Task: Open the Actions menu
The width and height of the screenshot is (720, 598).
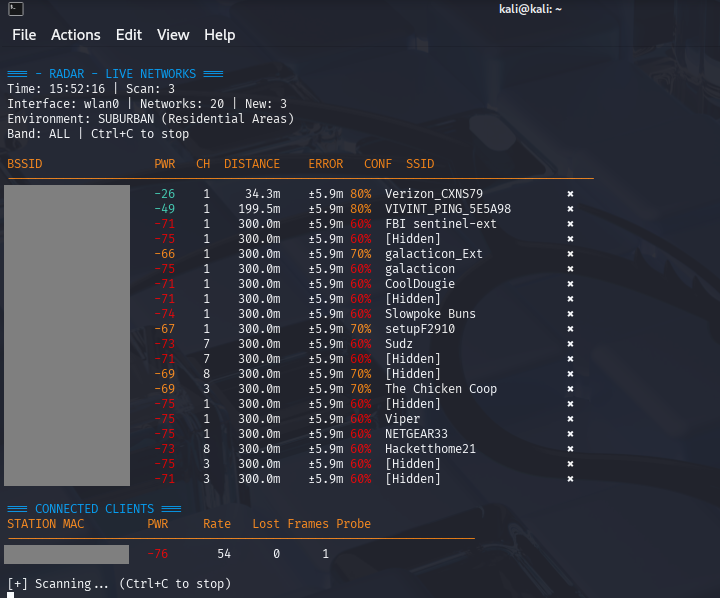Action: pos(75,35)
